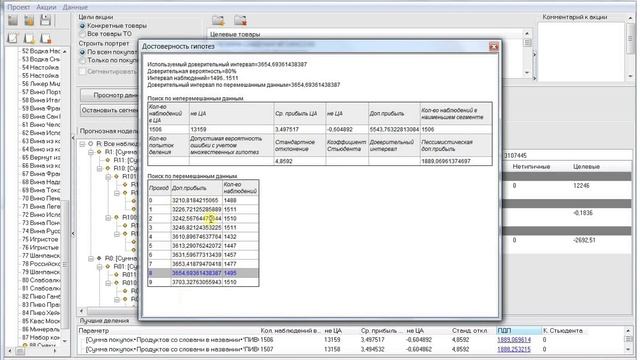
Task: Collapse the R100 tree node
Action: [108, 218]
